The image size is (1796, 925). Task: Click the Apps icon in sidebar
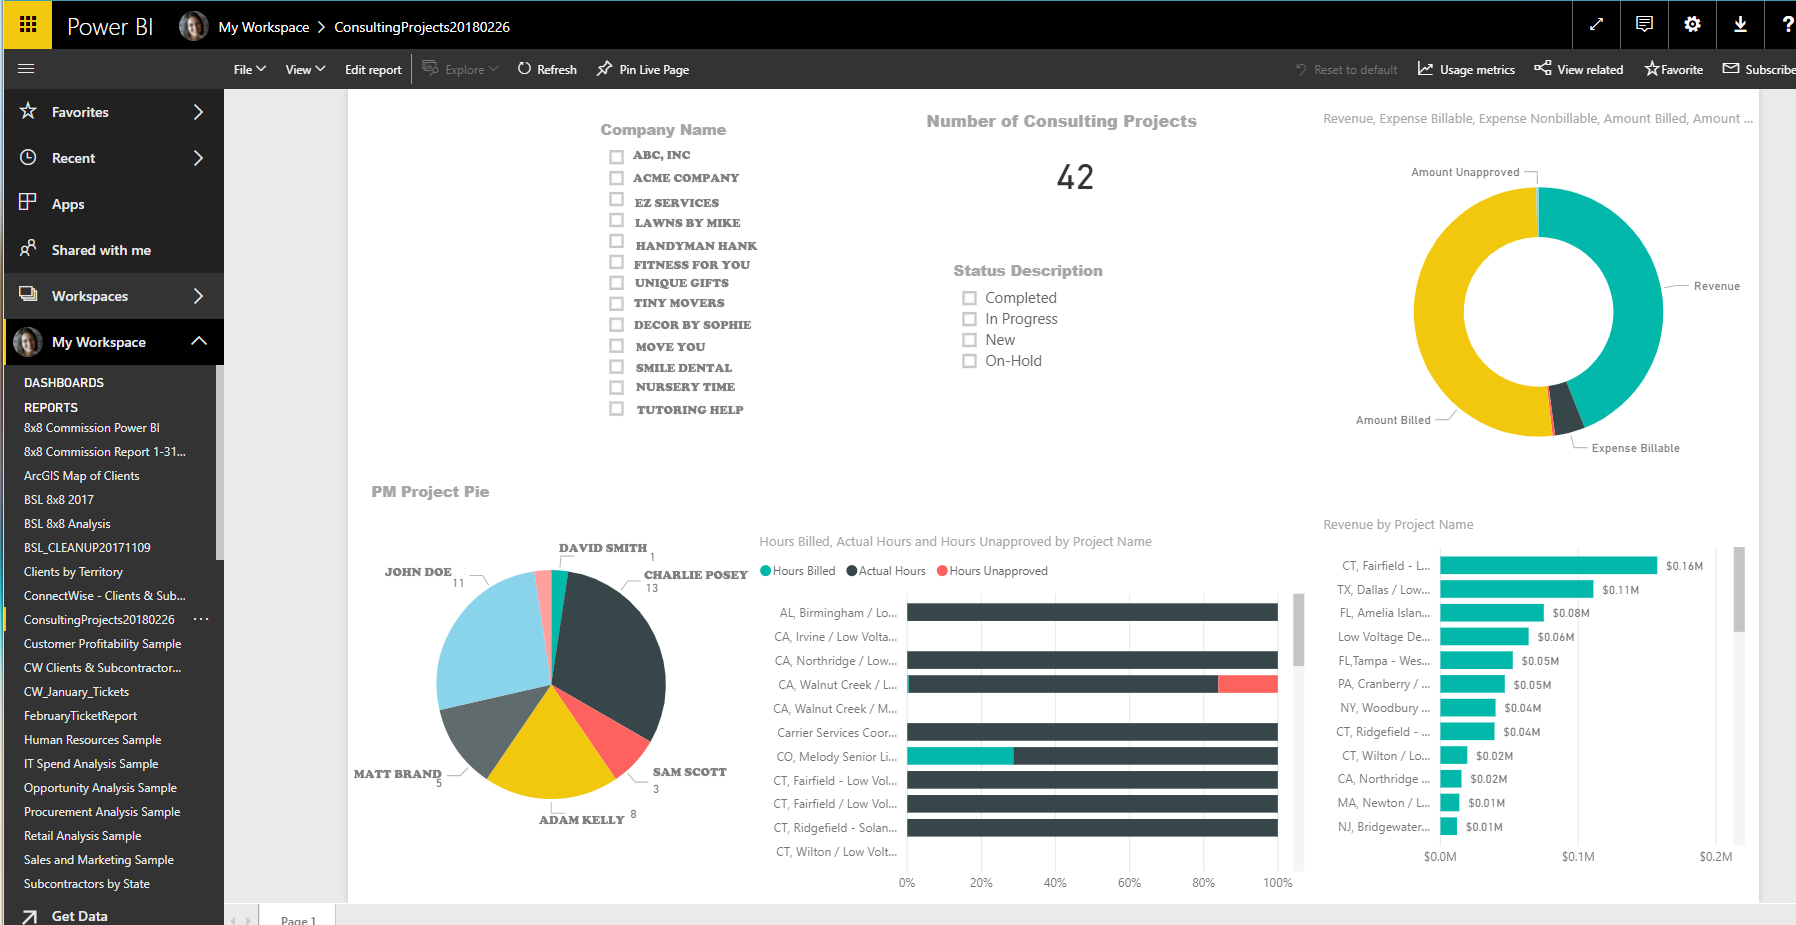[28, 203]
